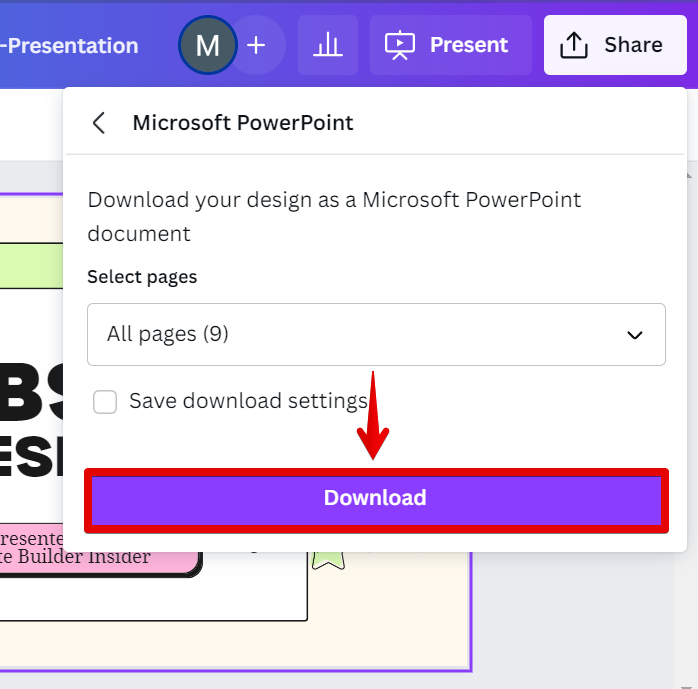The height and width of the screenshot is (689, 698).
Task: Open the All pages (9) dropdown
Action: click(376, 334)
